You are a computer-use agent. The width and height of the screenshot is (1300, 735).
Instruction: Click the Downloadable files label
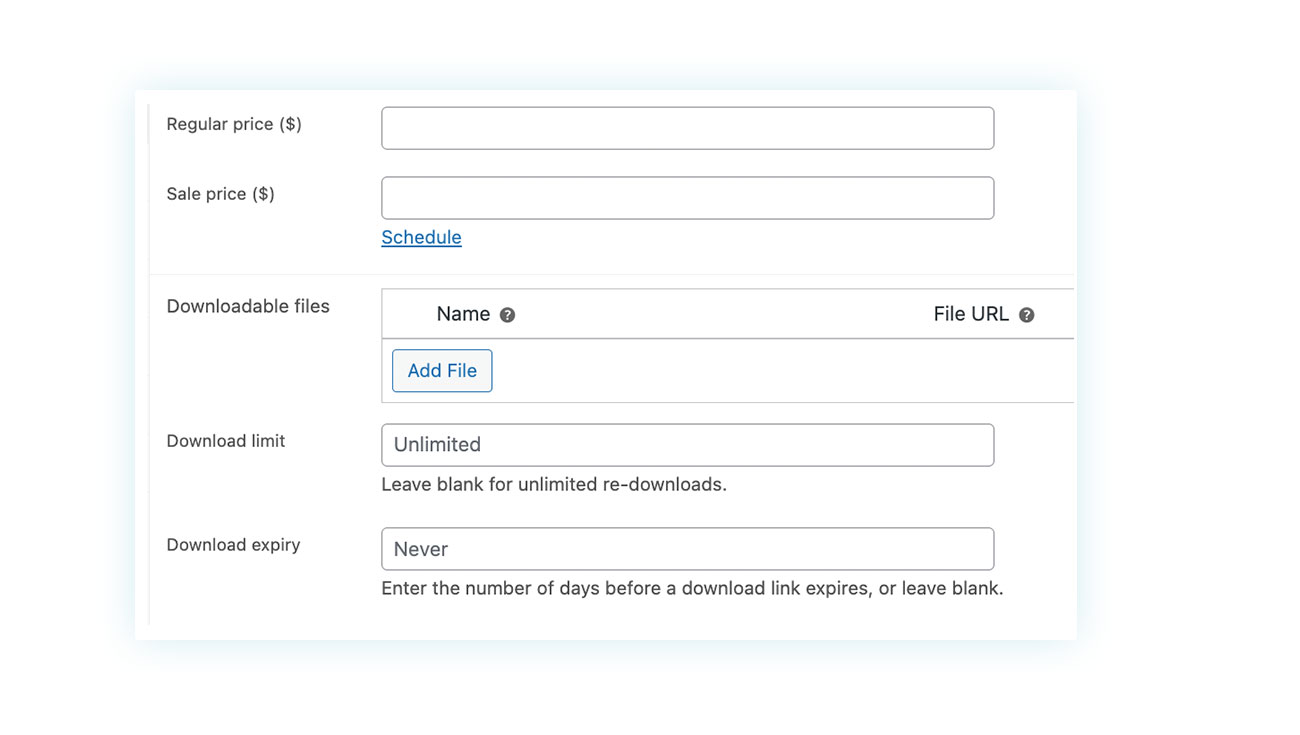pyautogui.click(x=248, y=306)
